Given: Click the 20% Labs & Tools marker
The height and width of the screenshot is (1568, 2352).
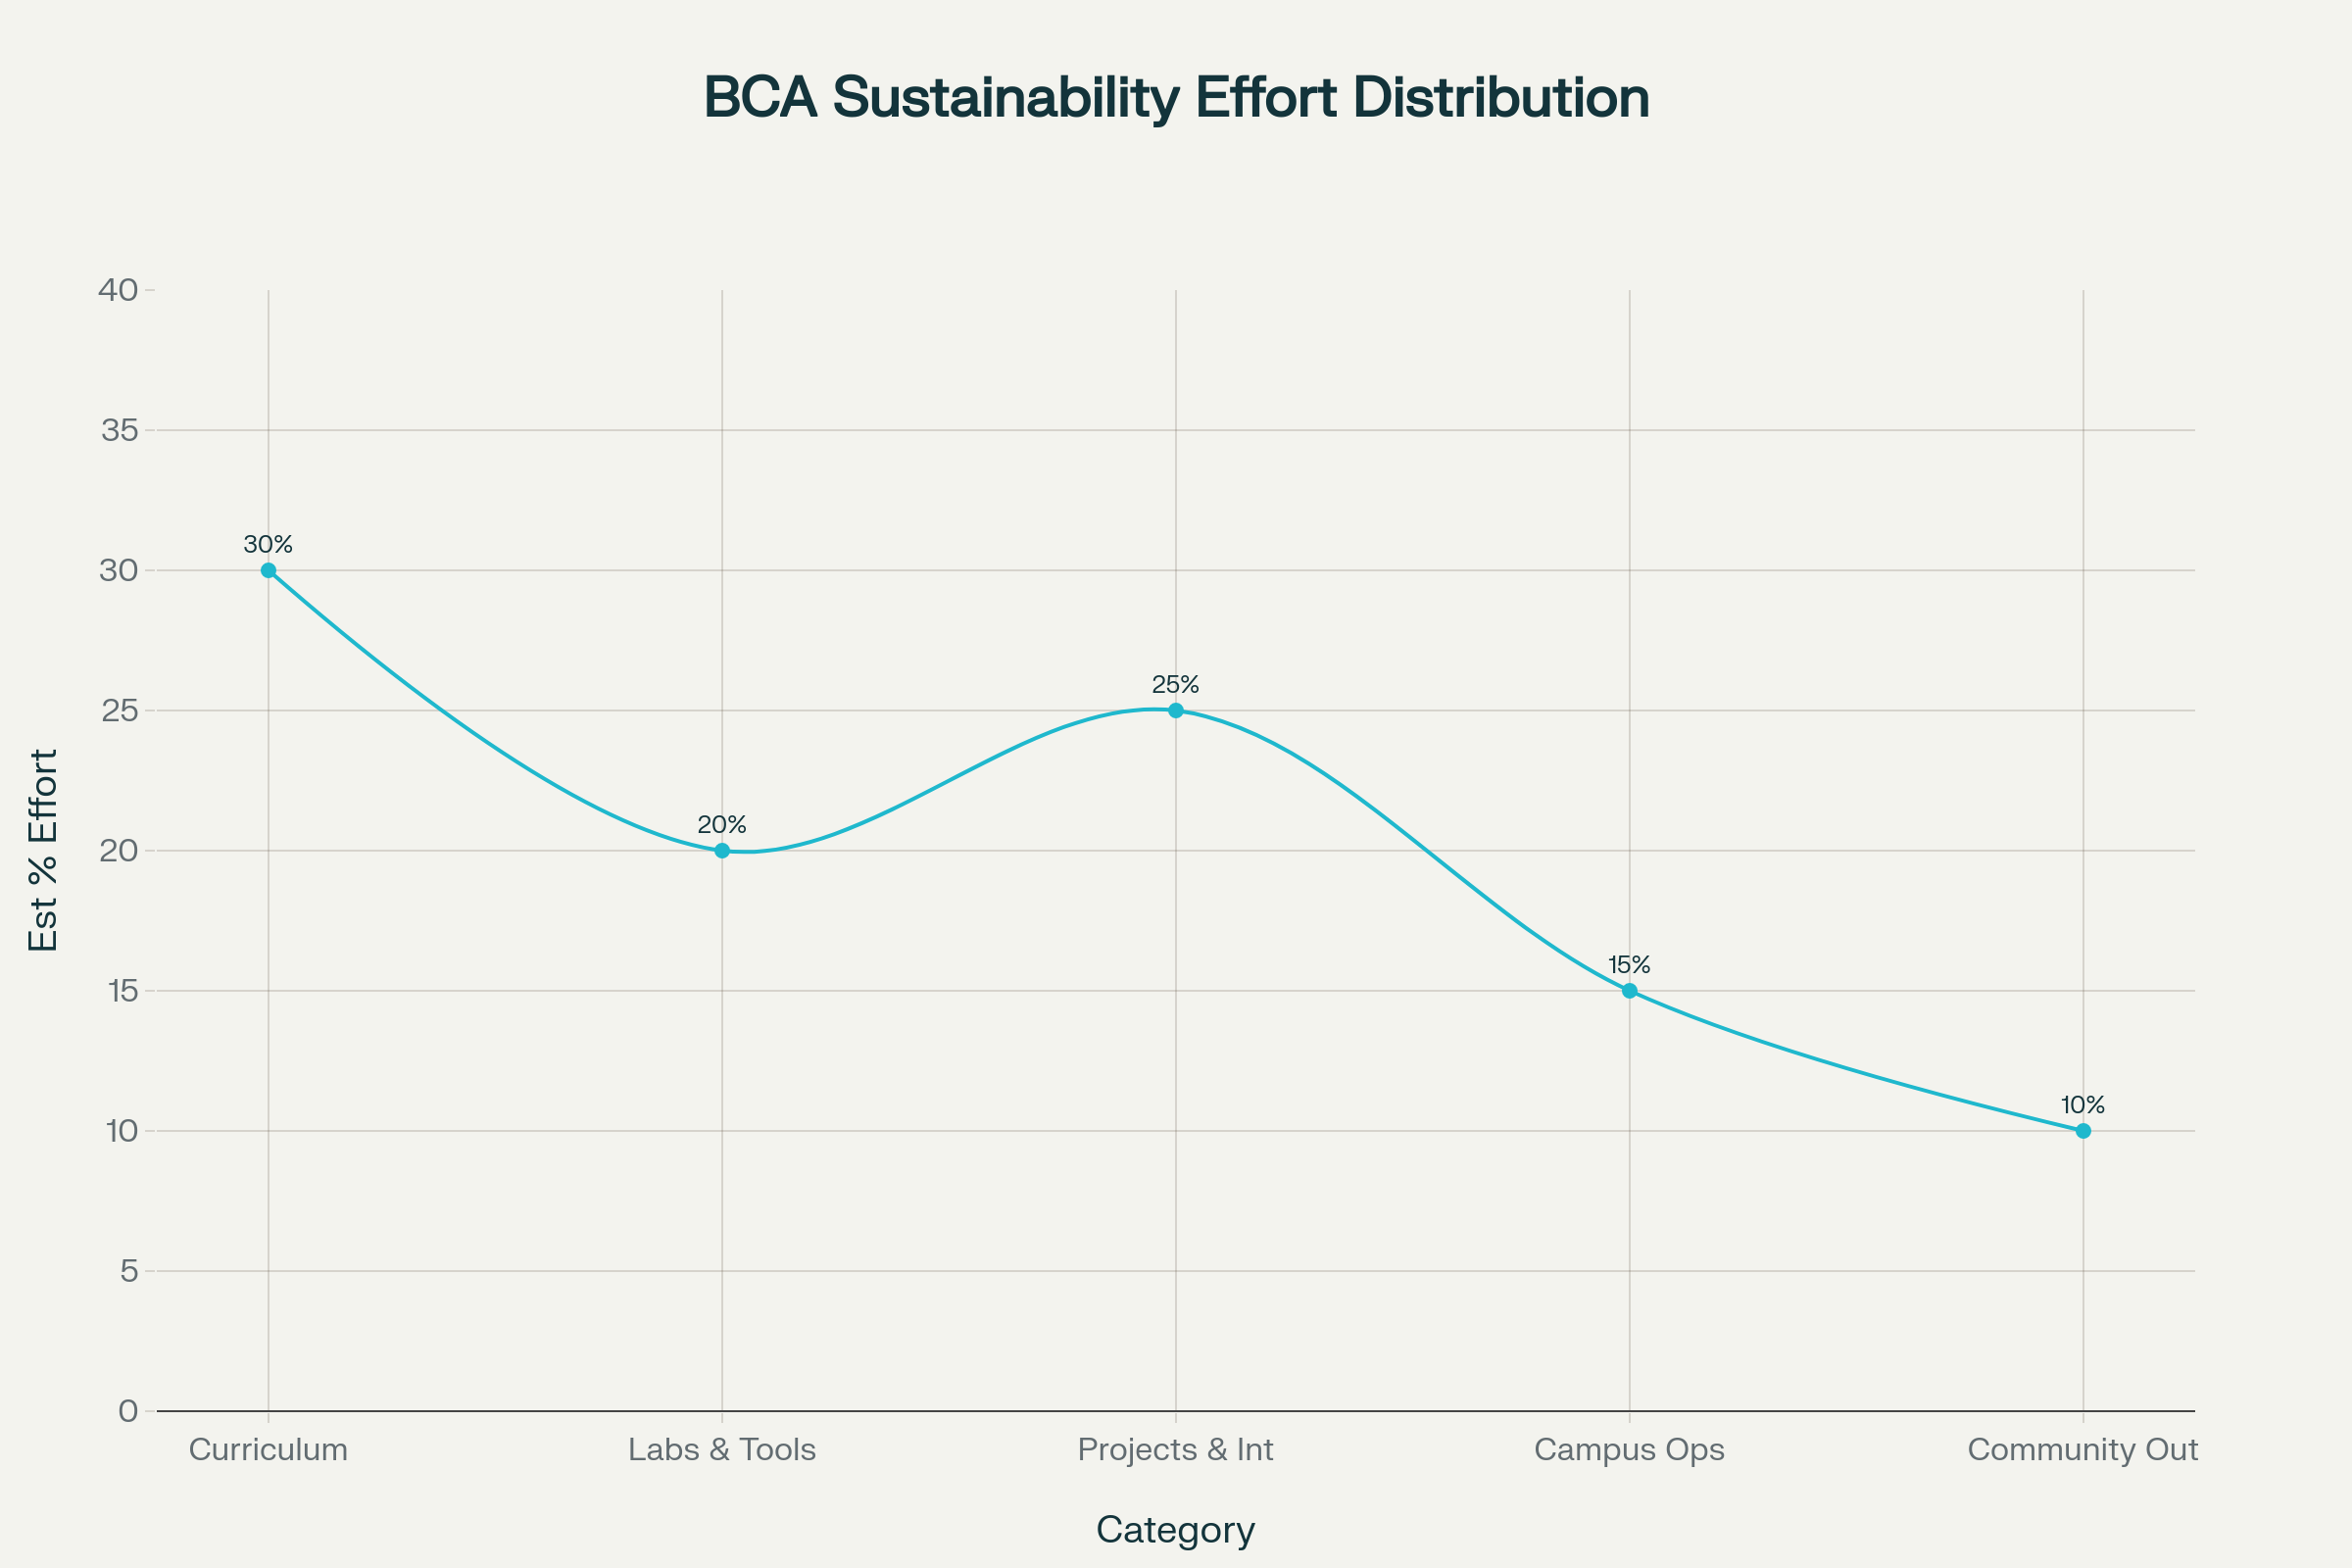Looking at the screenshot, I should click(x=722, y=851).
